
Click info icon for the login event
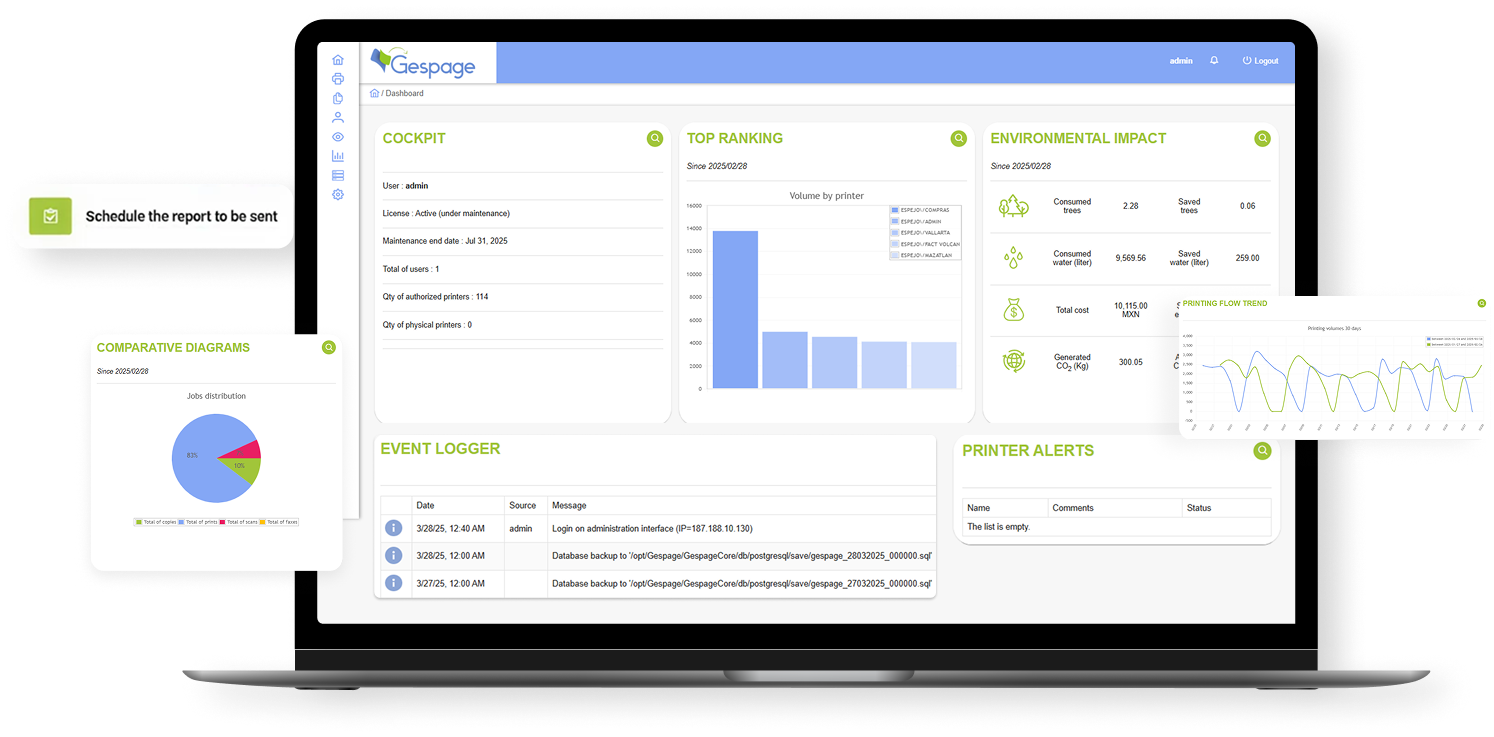[394, 528]
